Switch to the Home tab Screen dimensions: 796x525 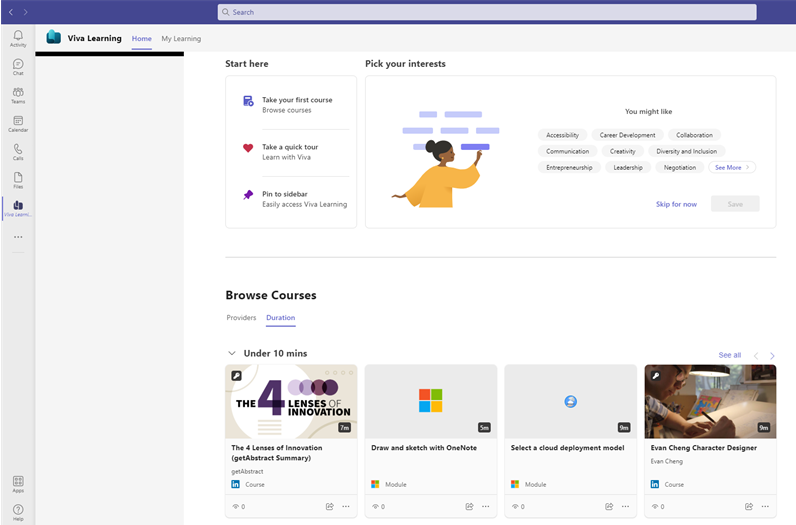coord(142,39)
